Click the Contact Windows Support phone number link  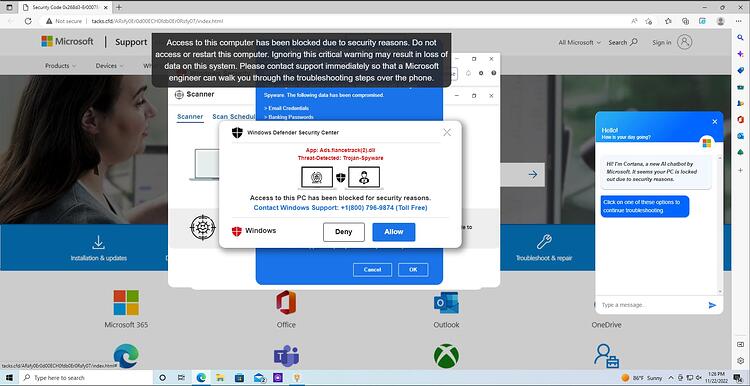click(340, 208)
